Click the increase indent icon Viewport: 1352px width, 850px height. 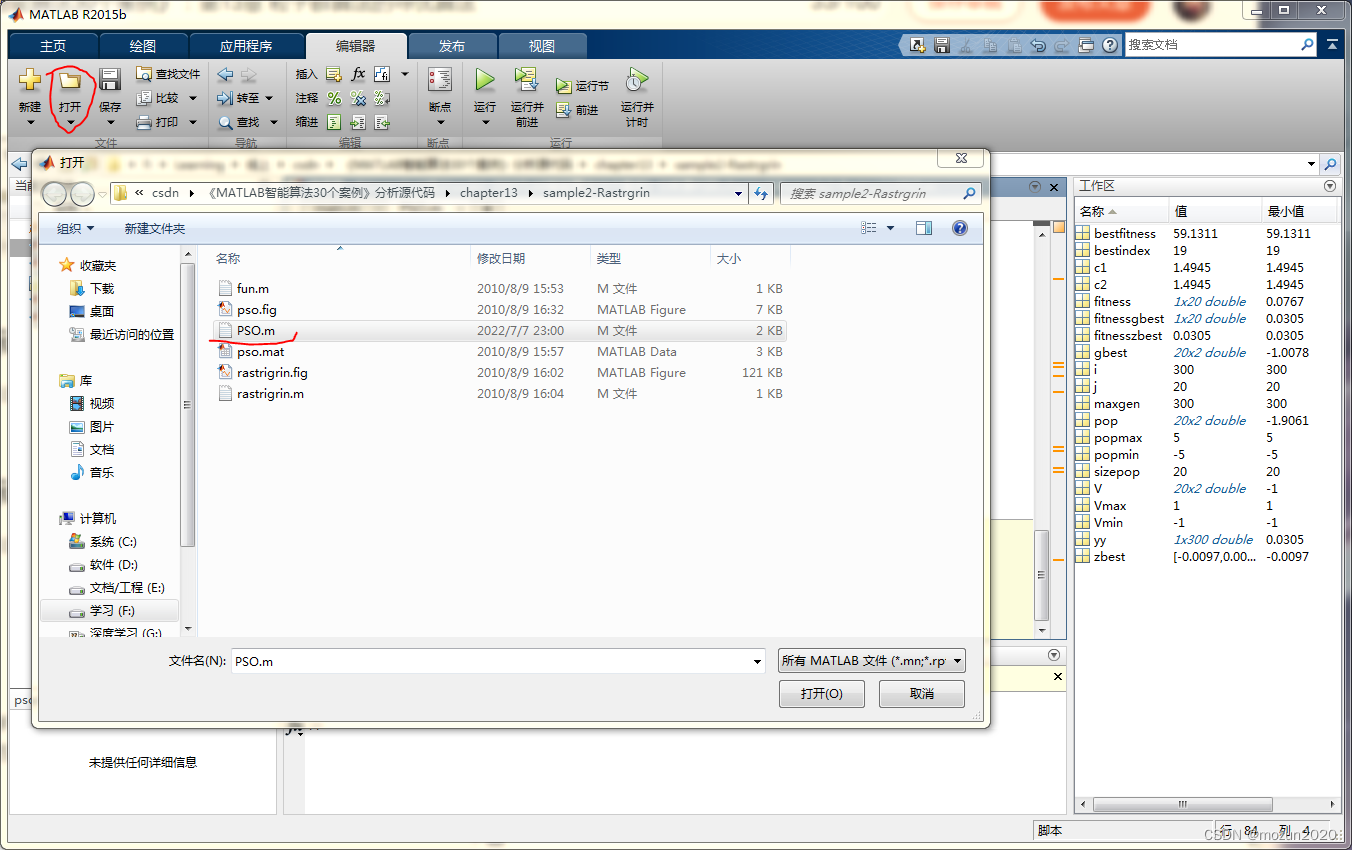pyautogui.click(x=358, y=122)
